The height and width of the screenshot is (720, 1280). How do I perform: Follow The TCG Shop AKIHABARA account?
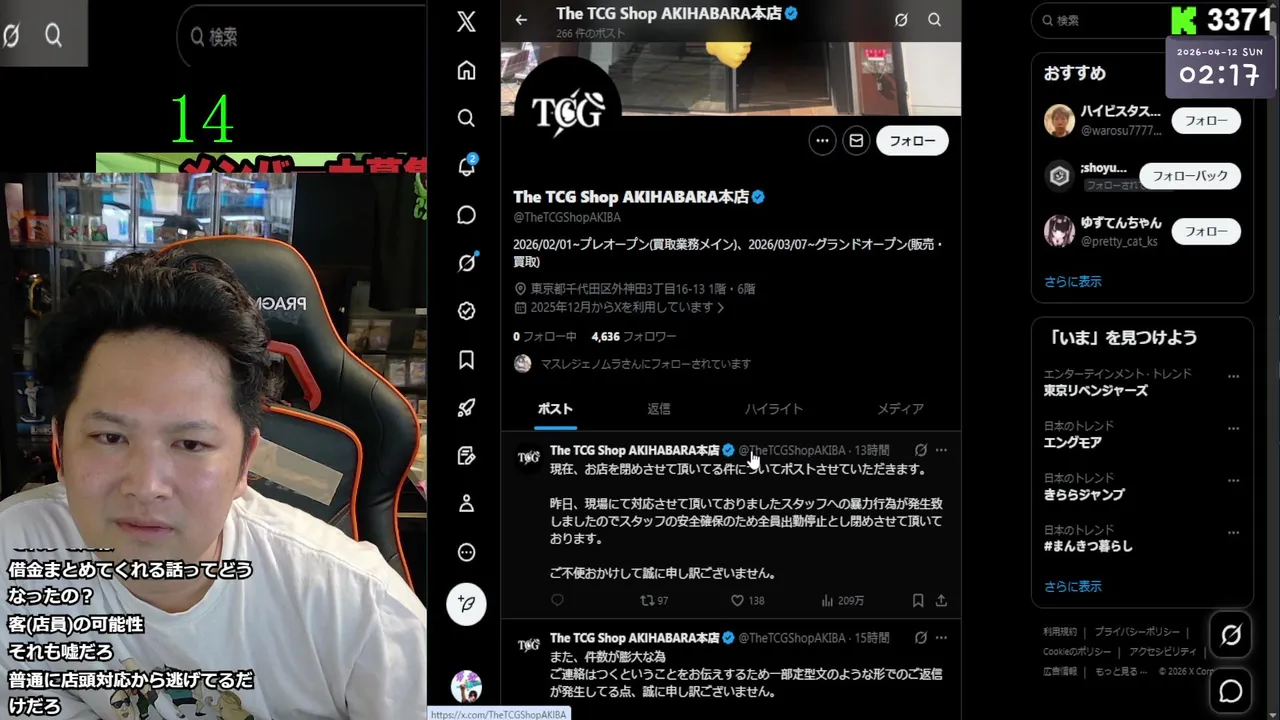(x=912, y=141)
